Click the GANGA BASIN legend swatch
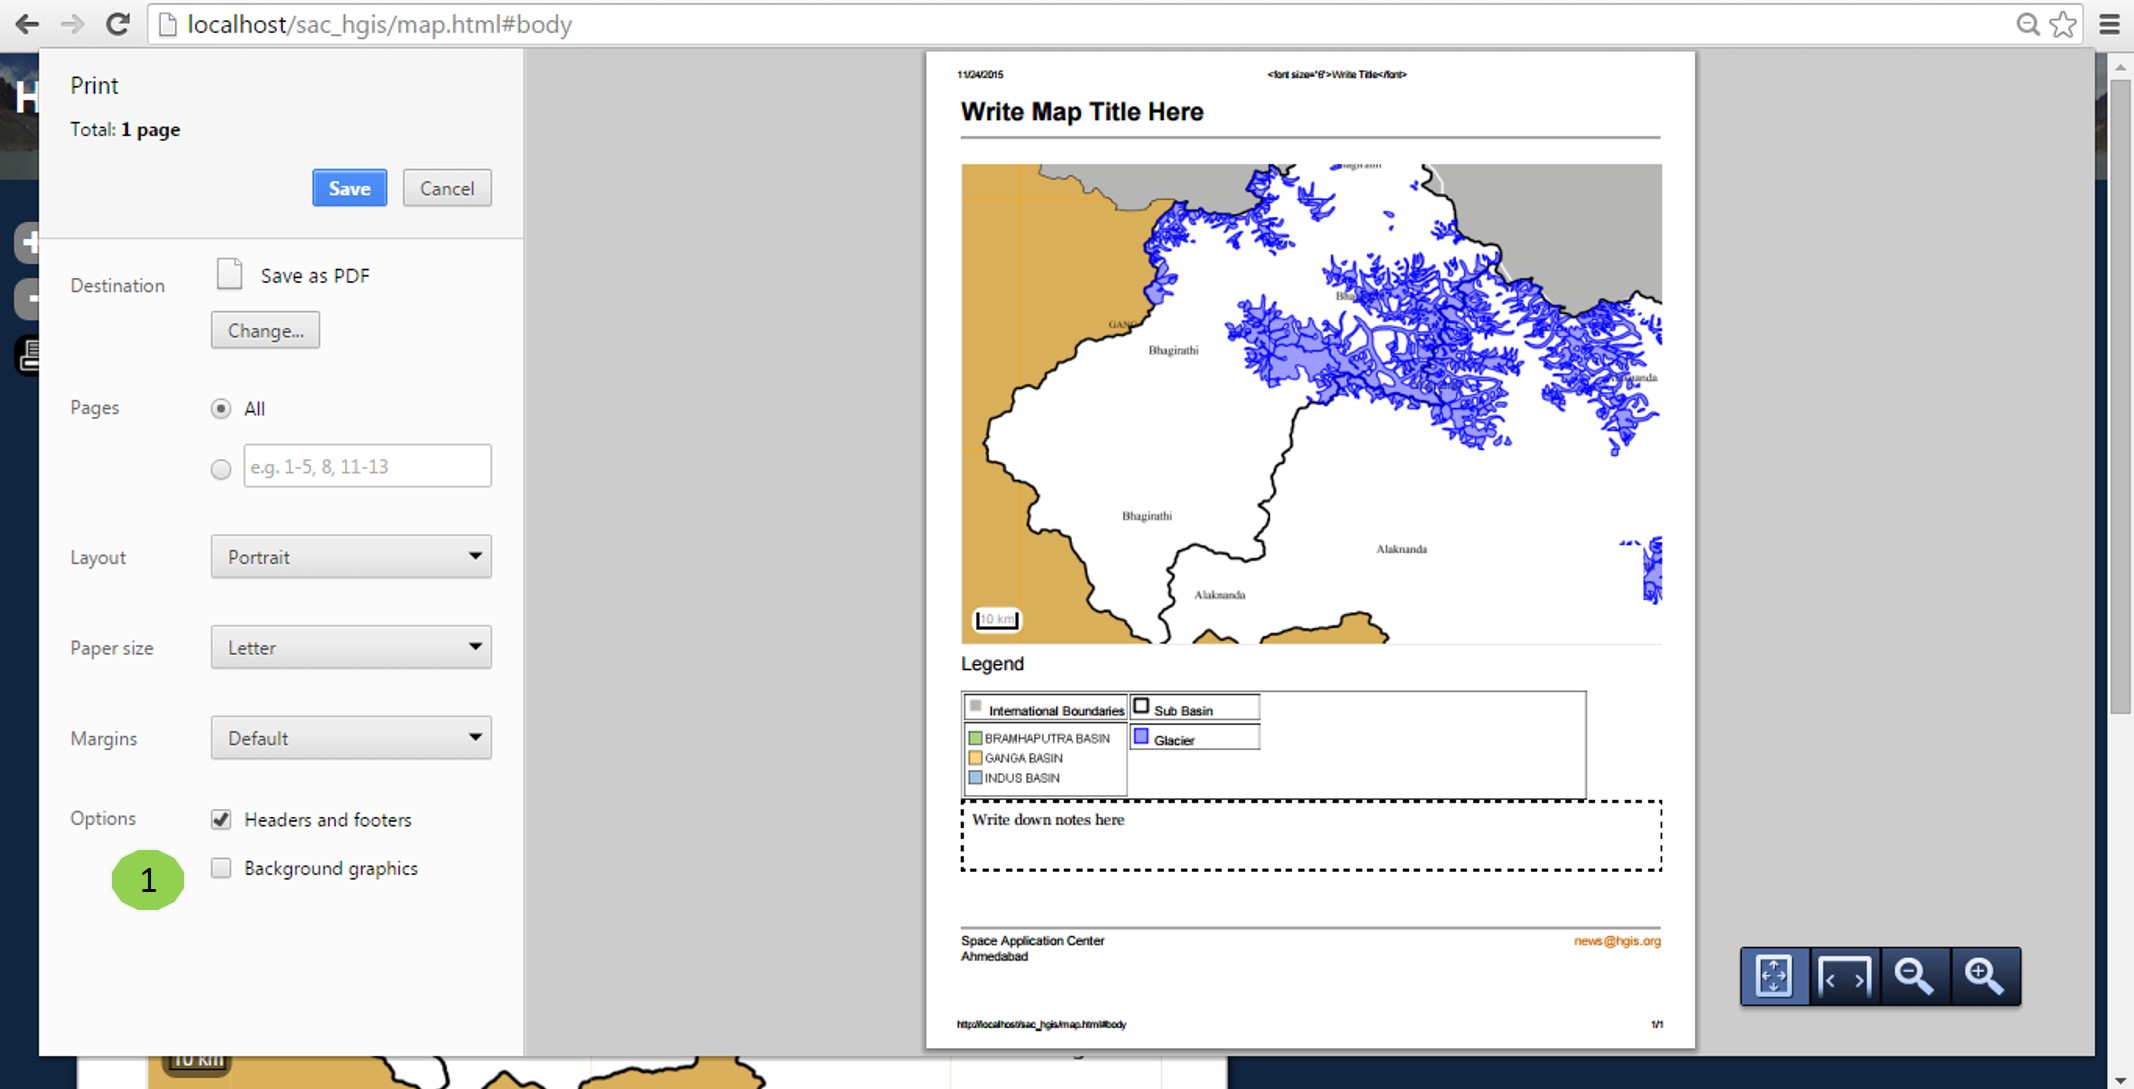 pyautogui.click(x=975, y=758)
